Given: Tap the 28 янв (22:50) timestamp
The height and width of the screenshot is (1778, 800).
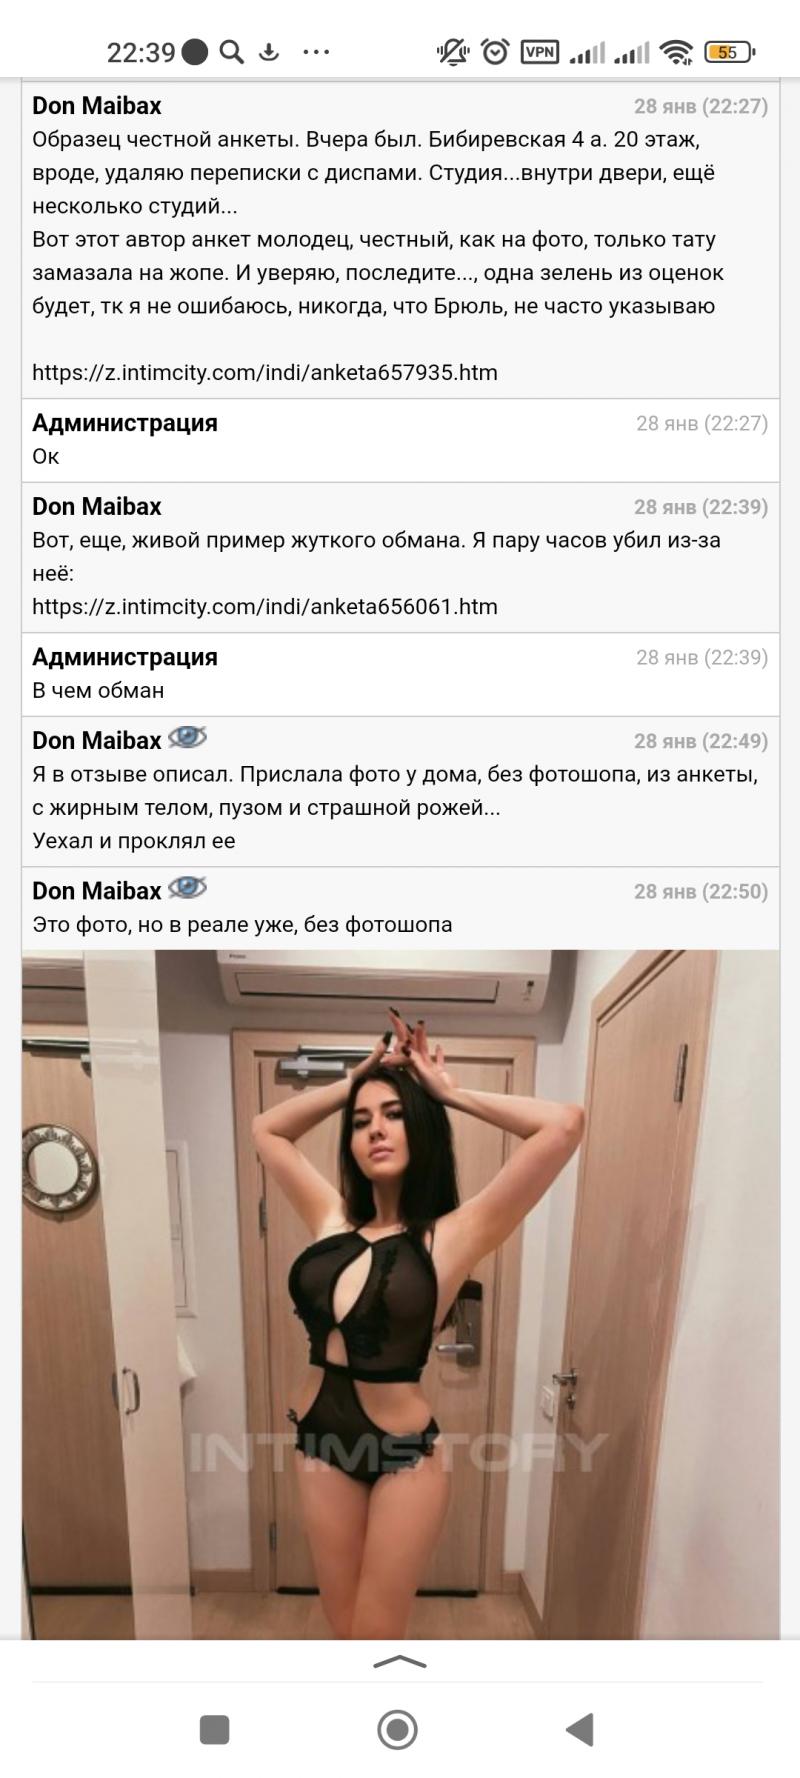Looking at the screenshot, I should (x=701, y=891).
